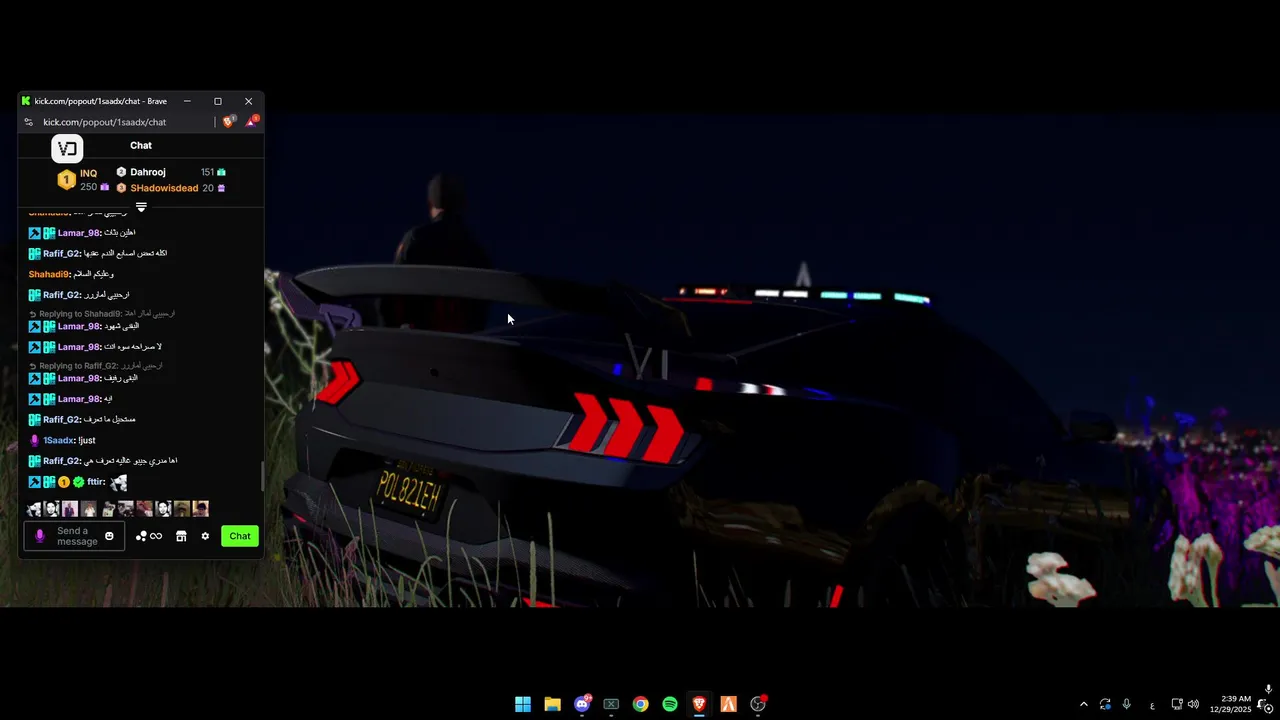Click gift icon next to 151
The image size is (1280, 720).
[x=221, y=172]
